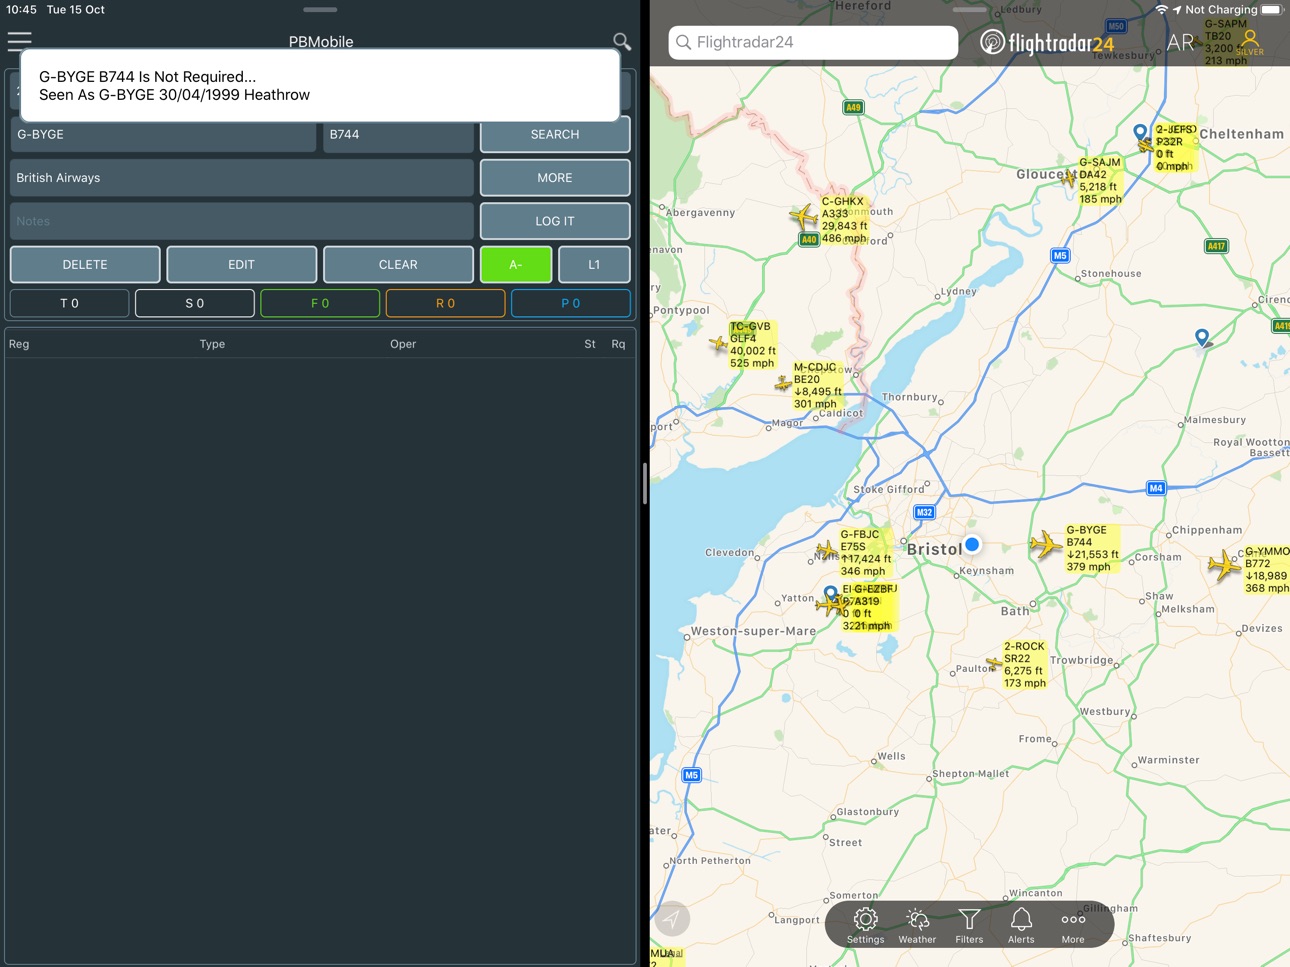The height and width of the screenshot is (967, 1290).
Task: Tap the MORE button in PBMobile
Action: (555, 178)
